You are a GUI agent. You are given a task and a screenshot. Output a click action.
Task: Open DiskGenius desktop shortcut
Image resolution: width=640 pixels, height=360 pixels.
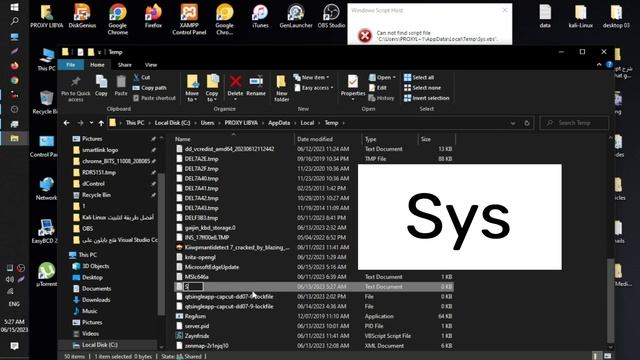click(x=82, y=16)
